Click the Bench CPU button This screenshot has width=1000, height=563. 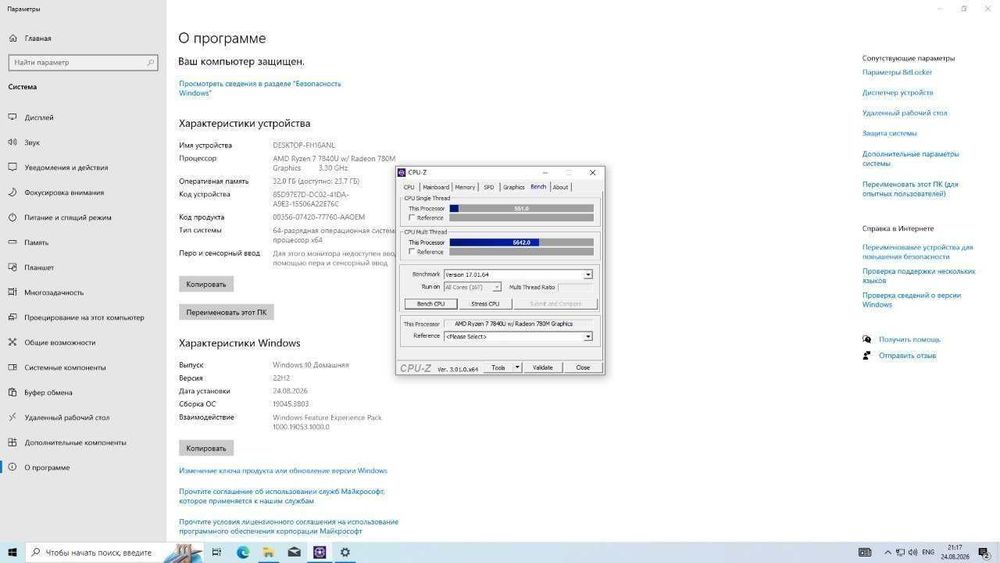pos(430,303)
